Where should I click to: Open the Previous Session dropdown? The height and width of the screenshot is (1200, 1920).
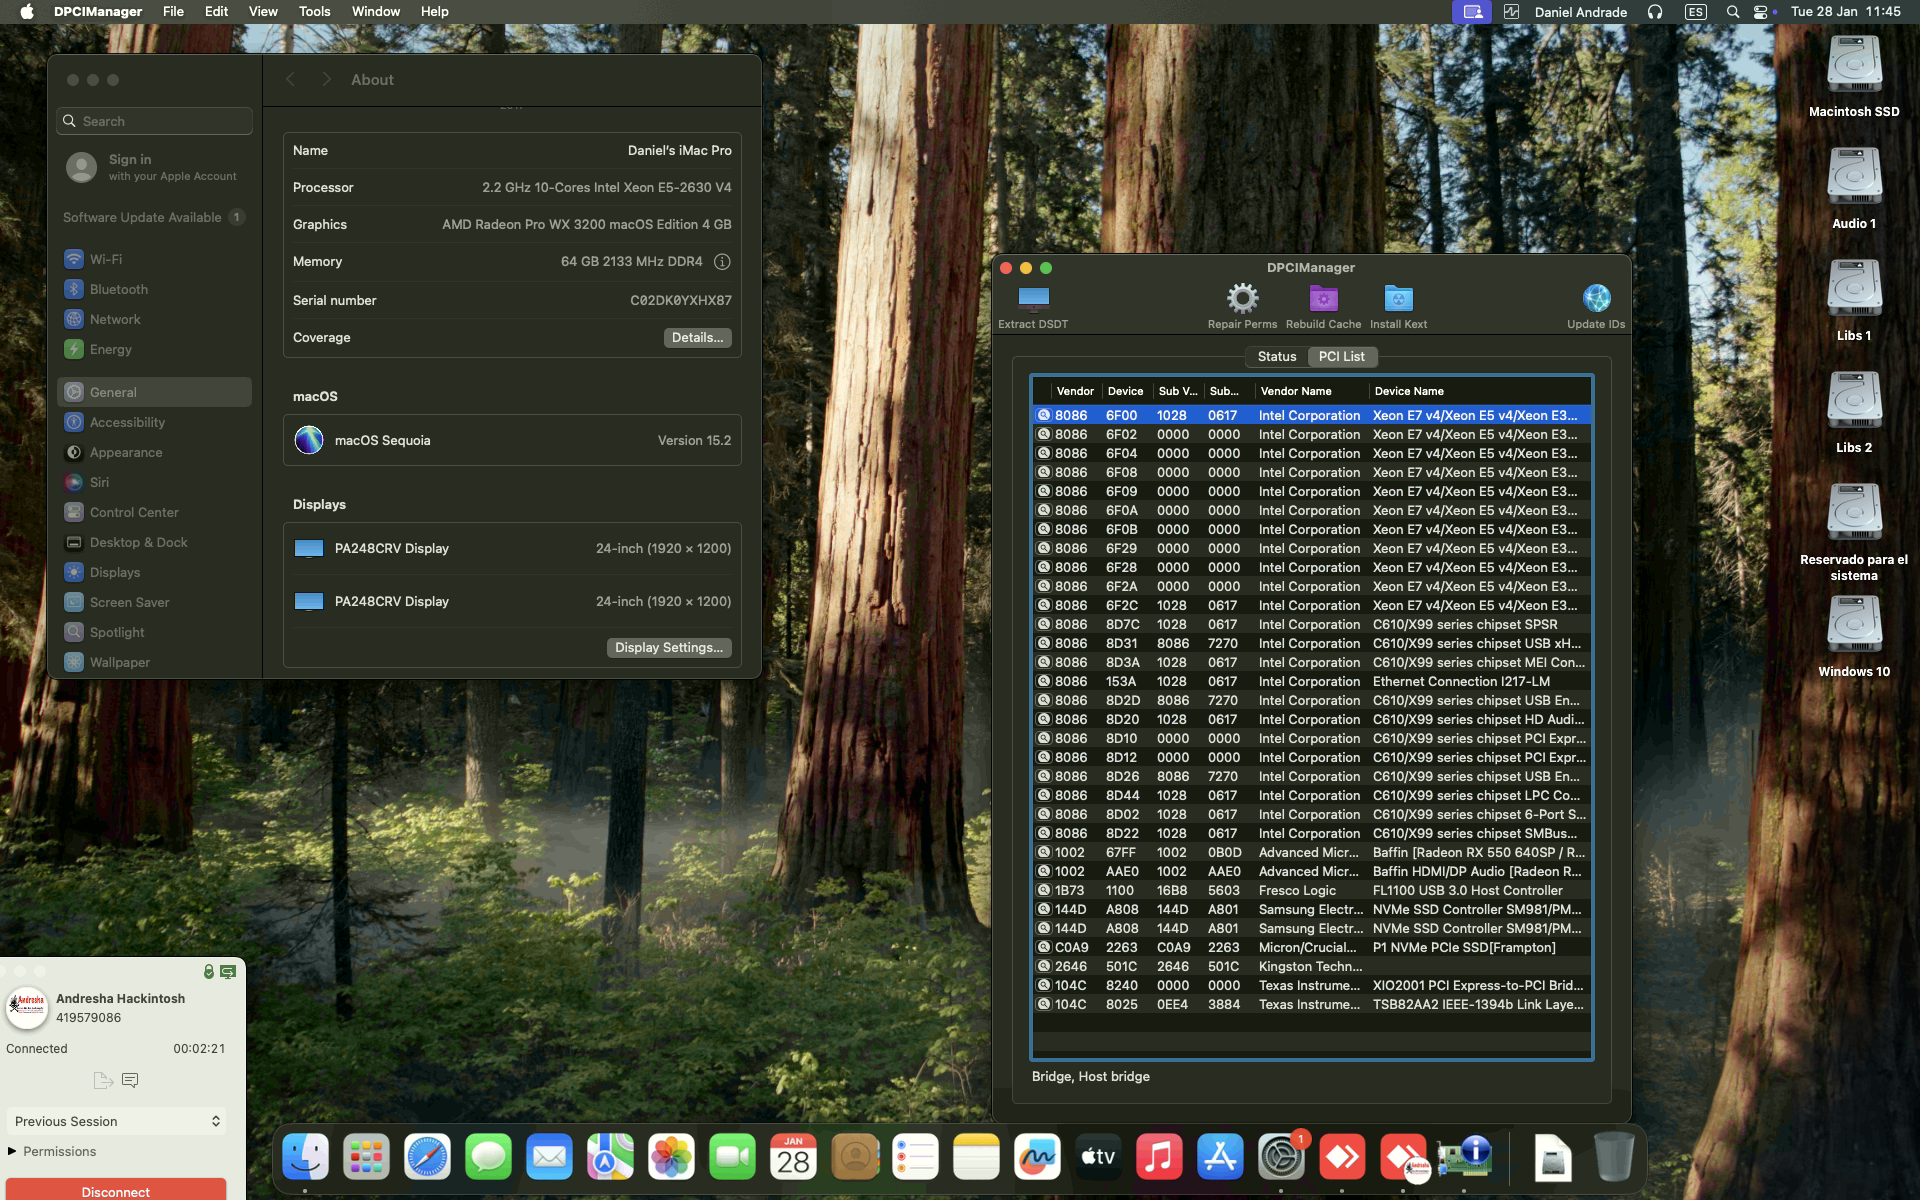click(116, 1121)
